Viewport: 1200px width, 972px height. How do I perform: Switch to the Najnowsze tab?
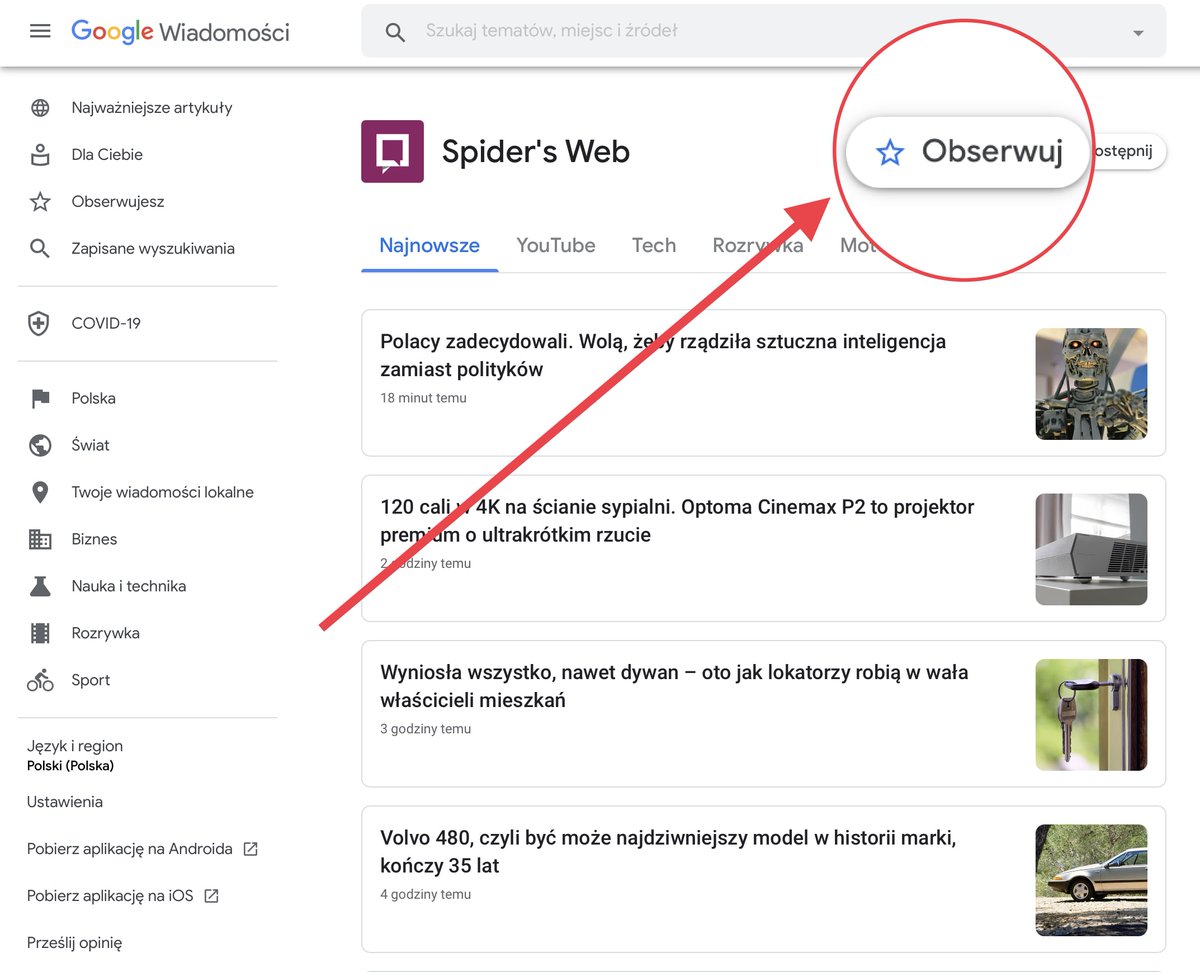[x=429, y=245]
